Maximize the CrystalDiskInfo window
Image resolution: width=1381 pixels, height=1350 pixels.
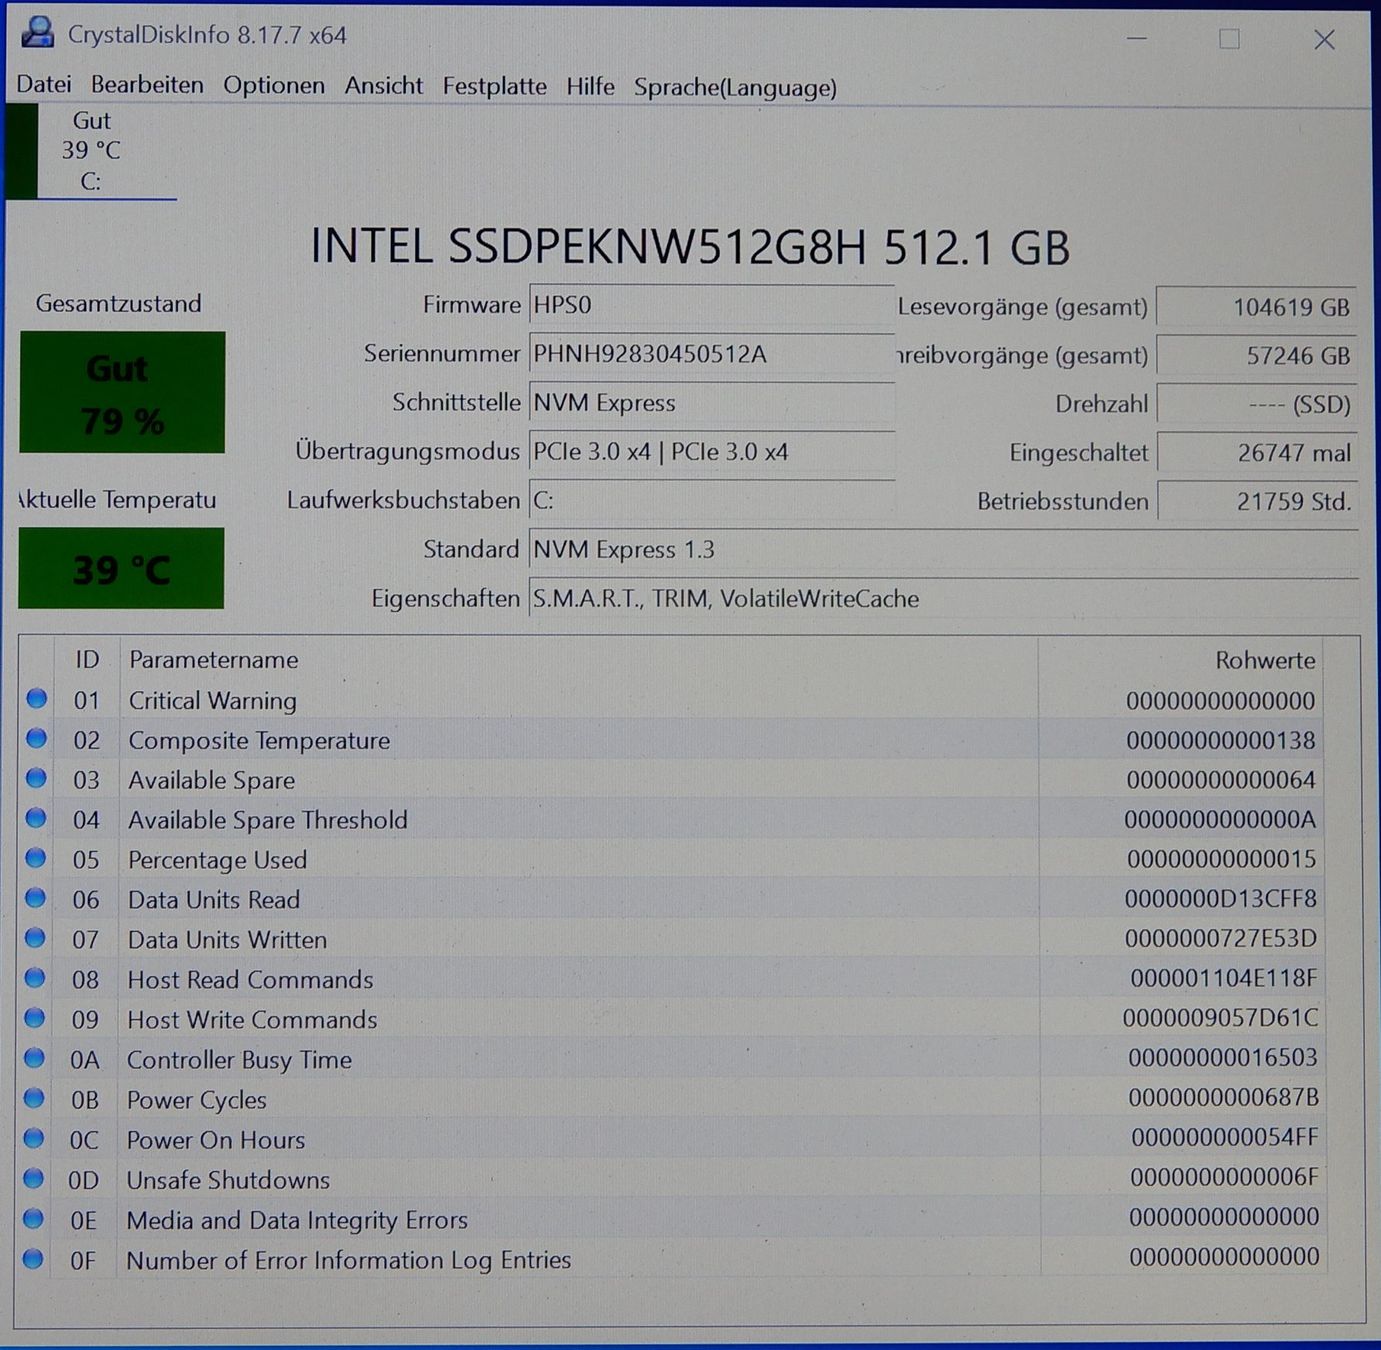pos(1229,39)
